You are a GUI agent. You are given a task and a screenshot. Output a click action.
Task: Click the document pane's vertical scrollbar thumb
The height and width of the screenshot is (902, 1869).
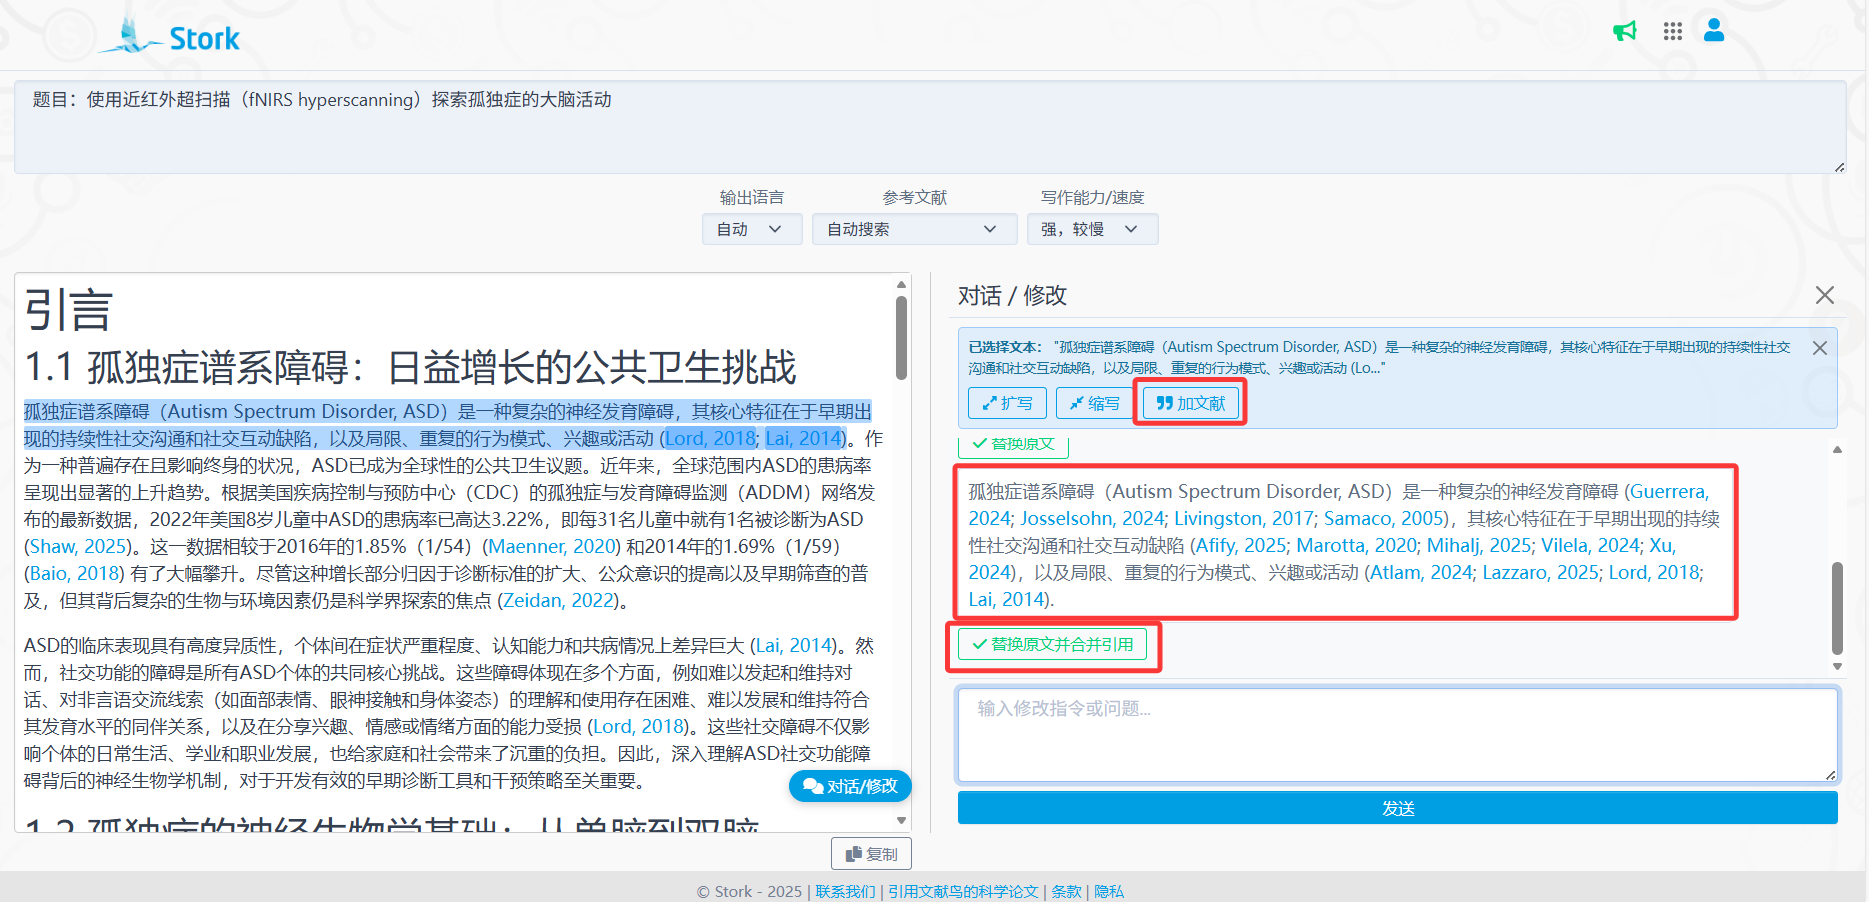coord(901,336)
